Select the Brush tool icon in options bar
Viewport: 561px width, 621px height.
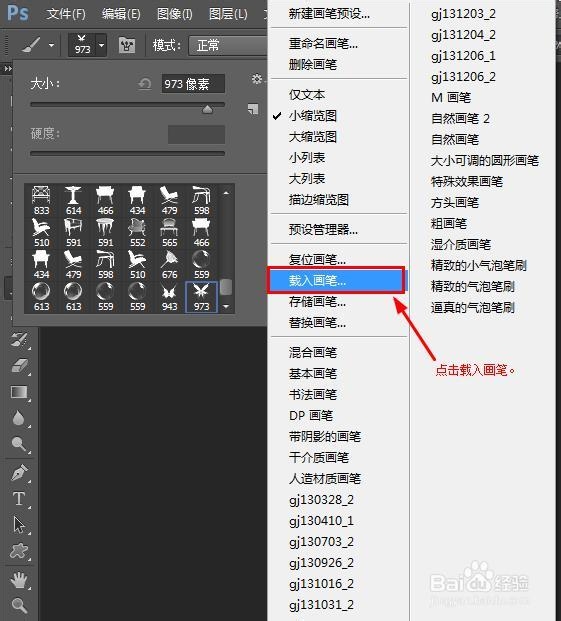(31, 45)
